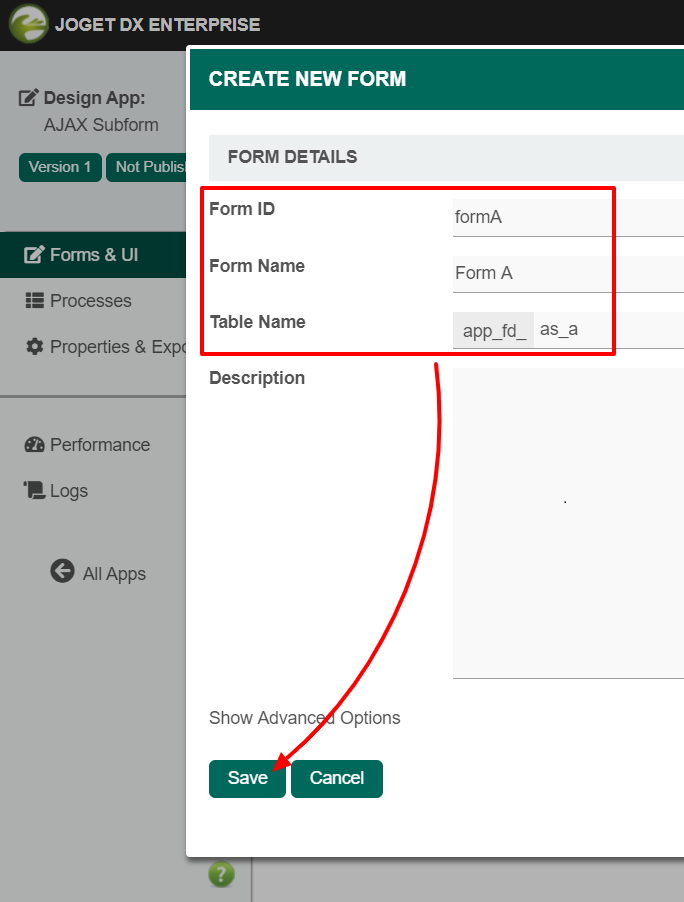Click the All Apps back arrow icon
Viewport: 684px width, 902px height.
[x=62, y=571]
